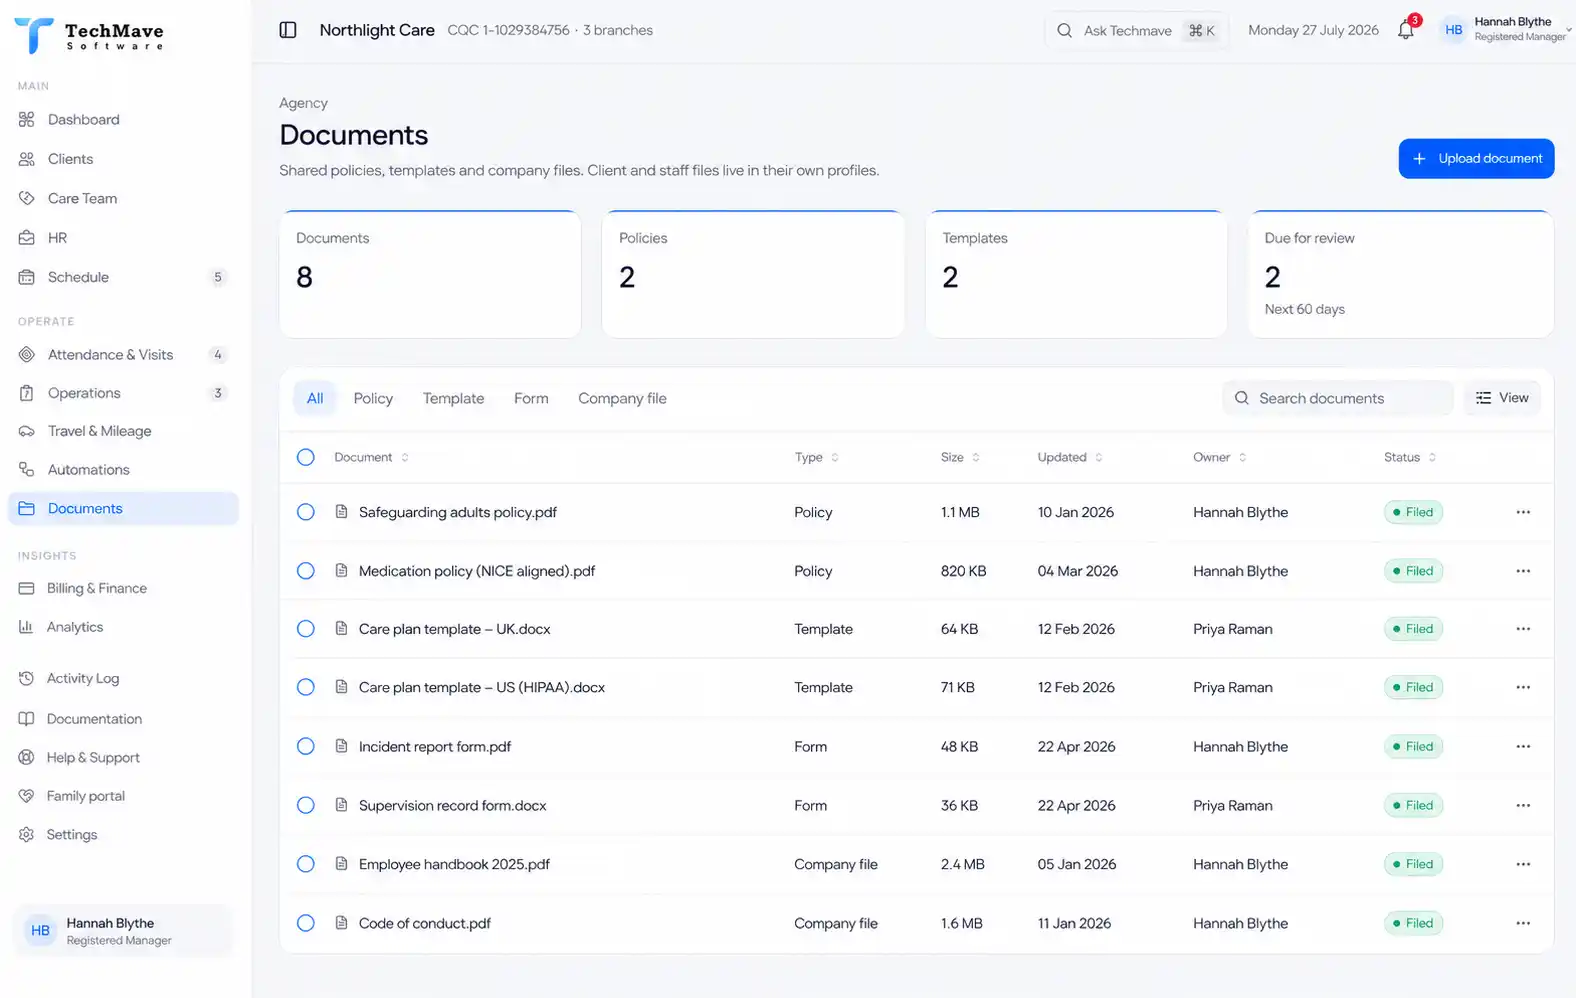Screen dimensions: 1576x998
Task: Select all documents with the header checkbox
Action: pos(306,457)
